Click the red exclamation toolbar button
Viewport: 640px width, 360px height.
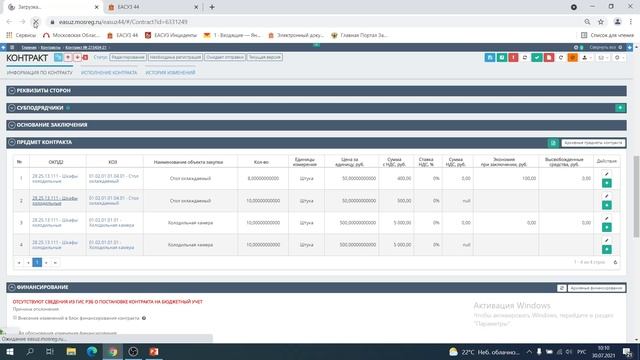(x=513, y=58)
